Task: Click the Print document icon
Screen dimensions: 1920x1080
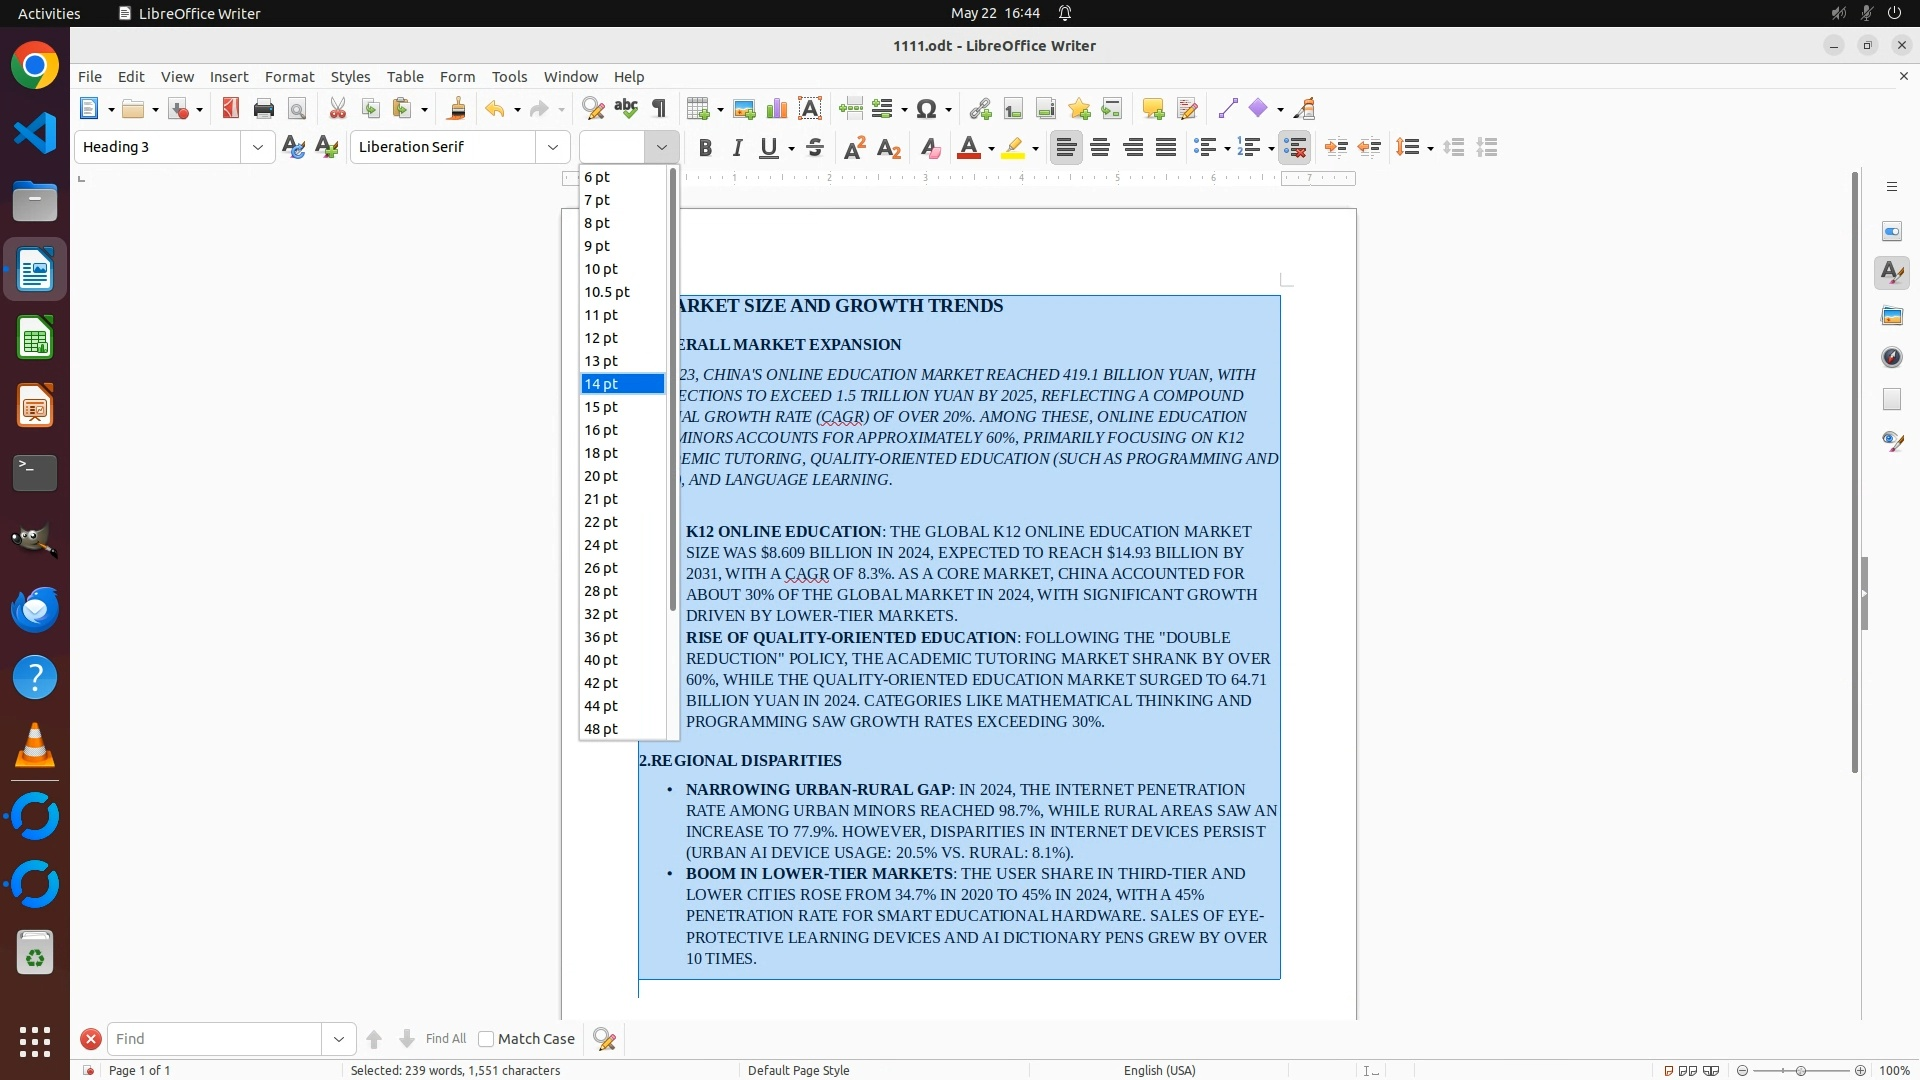Action: tap(264, 109)
